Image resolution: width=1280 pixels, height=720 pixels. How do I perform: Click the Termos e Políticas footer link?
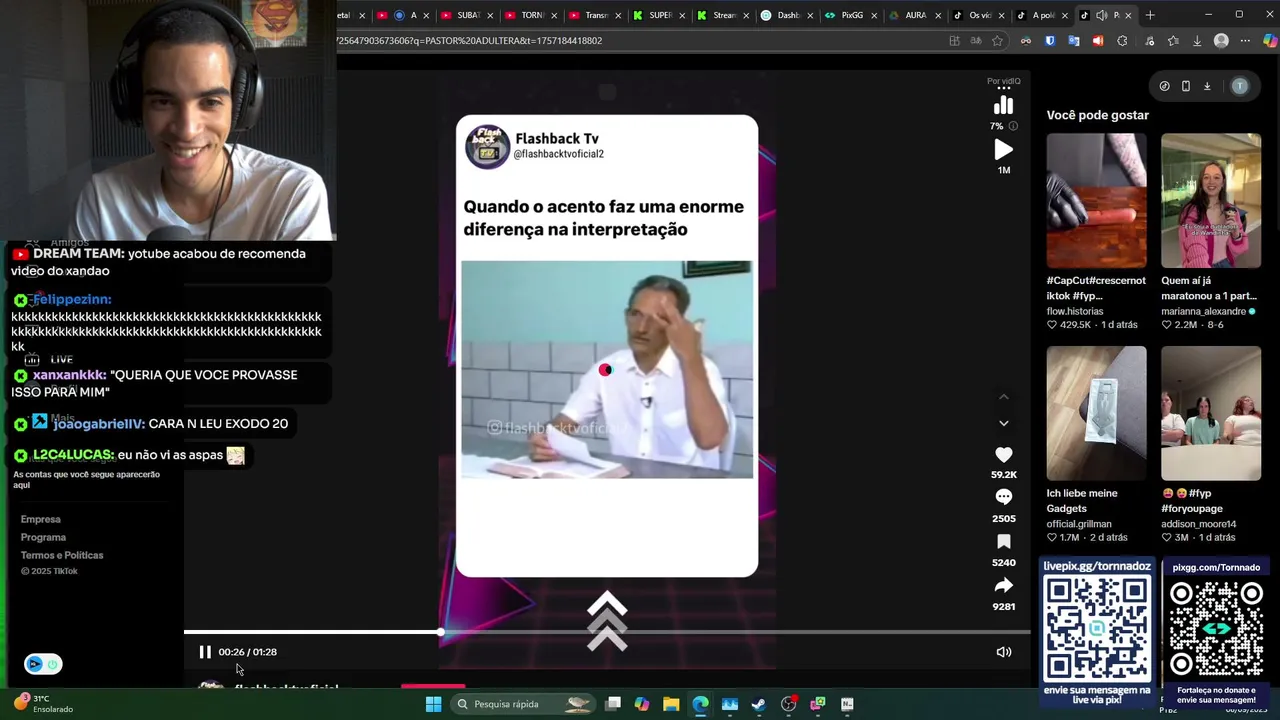click(x=62, y=555)
